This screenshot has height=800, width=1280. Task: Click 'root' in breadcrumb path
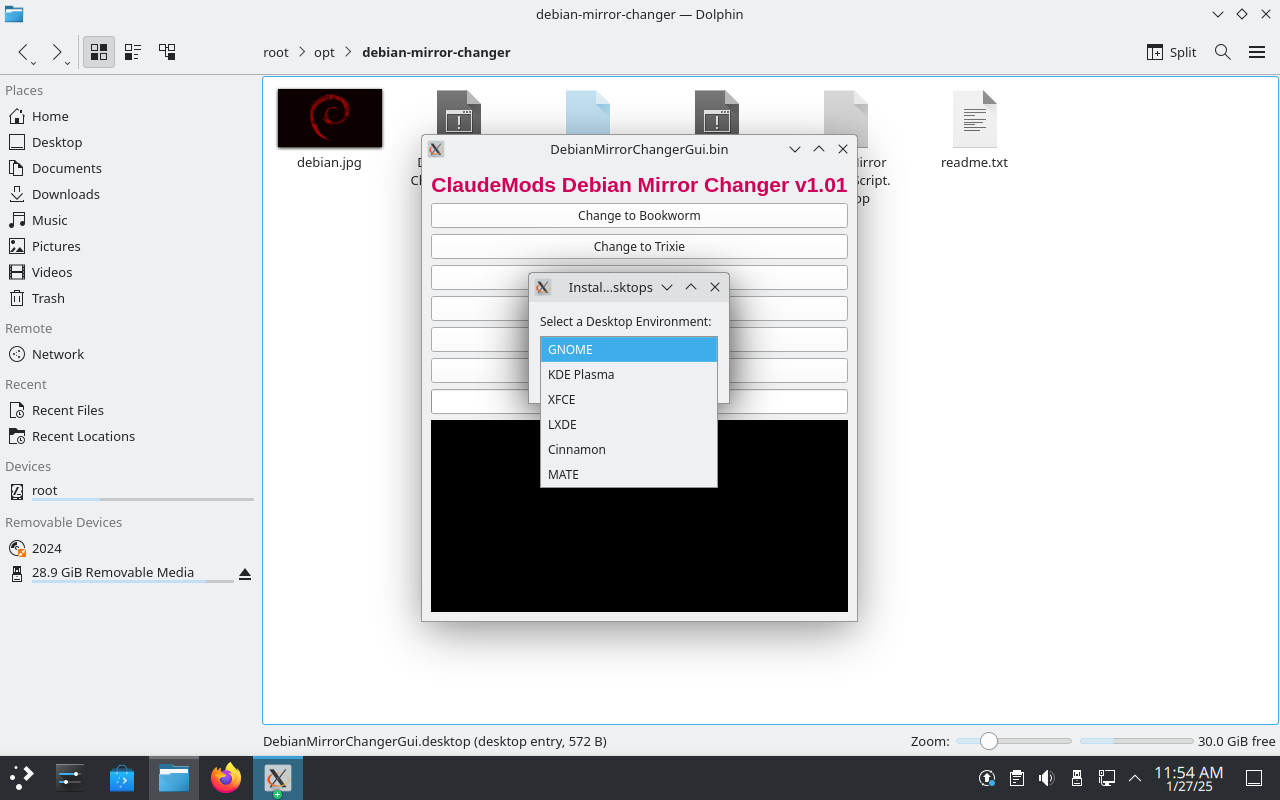[x=276, y=52]
